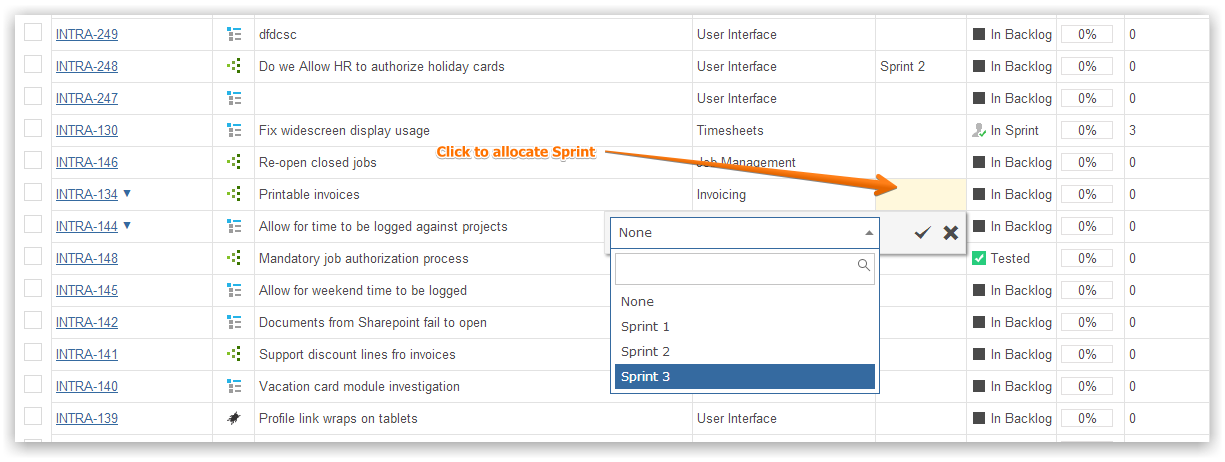This screenshot has height=462, width=1225.
Task: Open the sprint combo box showing None
Action: pos(744,232)
